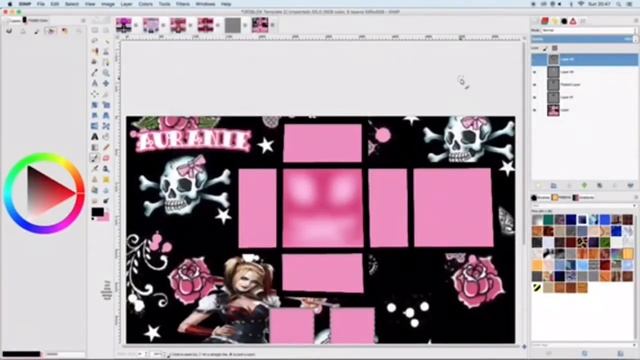
Task: Lower the layer with green arrow
Action: (584, 186)
